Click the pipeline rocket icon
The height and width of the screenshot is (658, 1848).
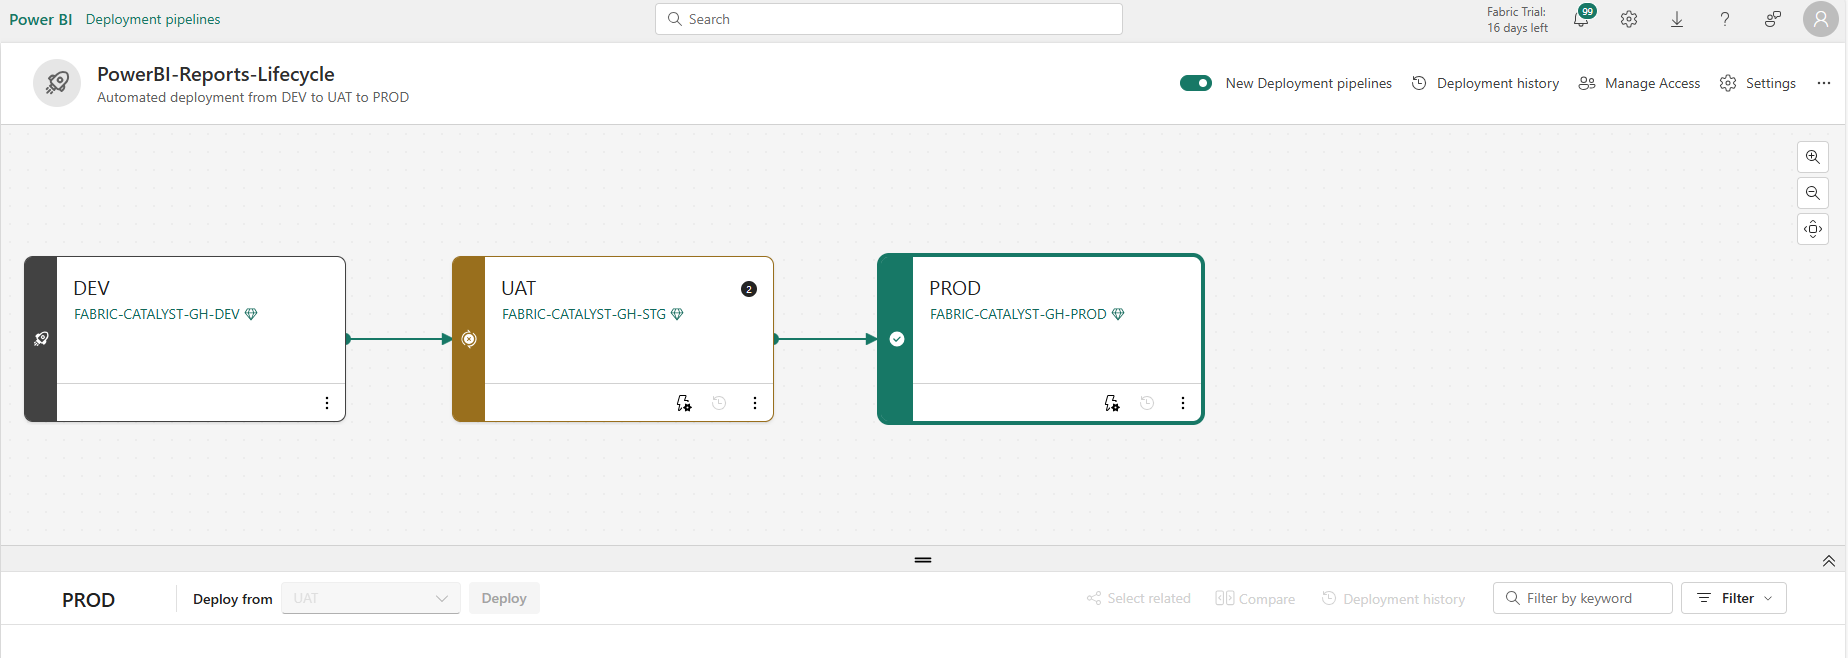coord(57,83)
